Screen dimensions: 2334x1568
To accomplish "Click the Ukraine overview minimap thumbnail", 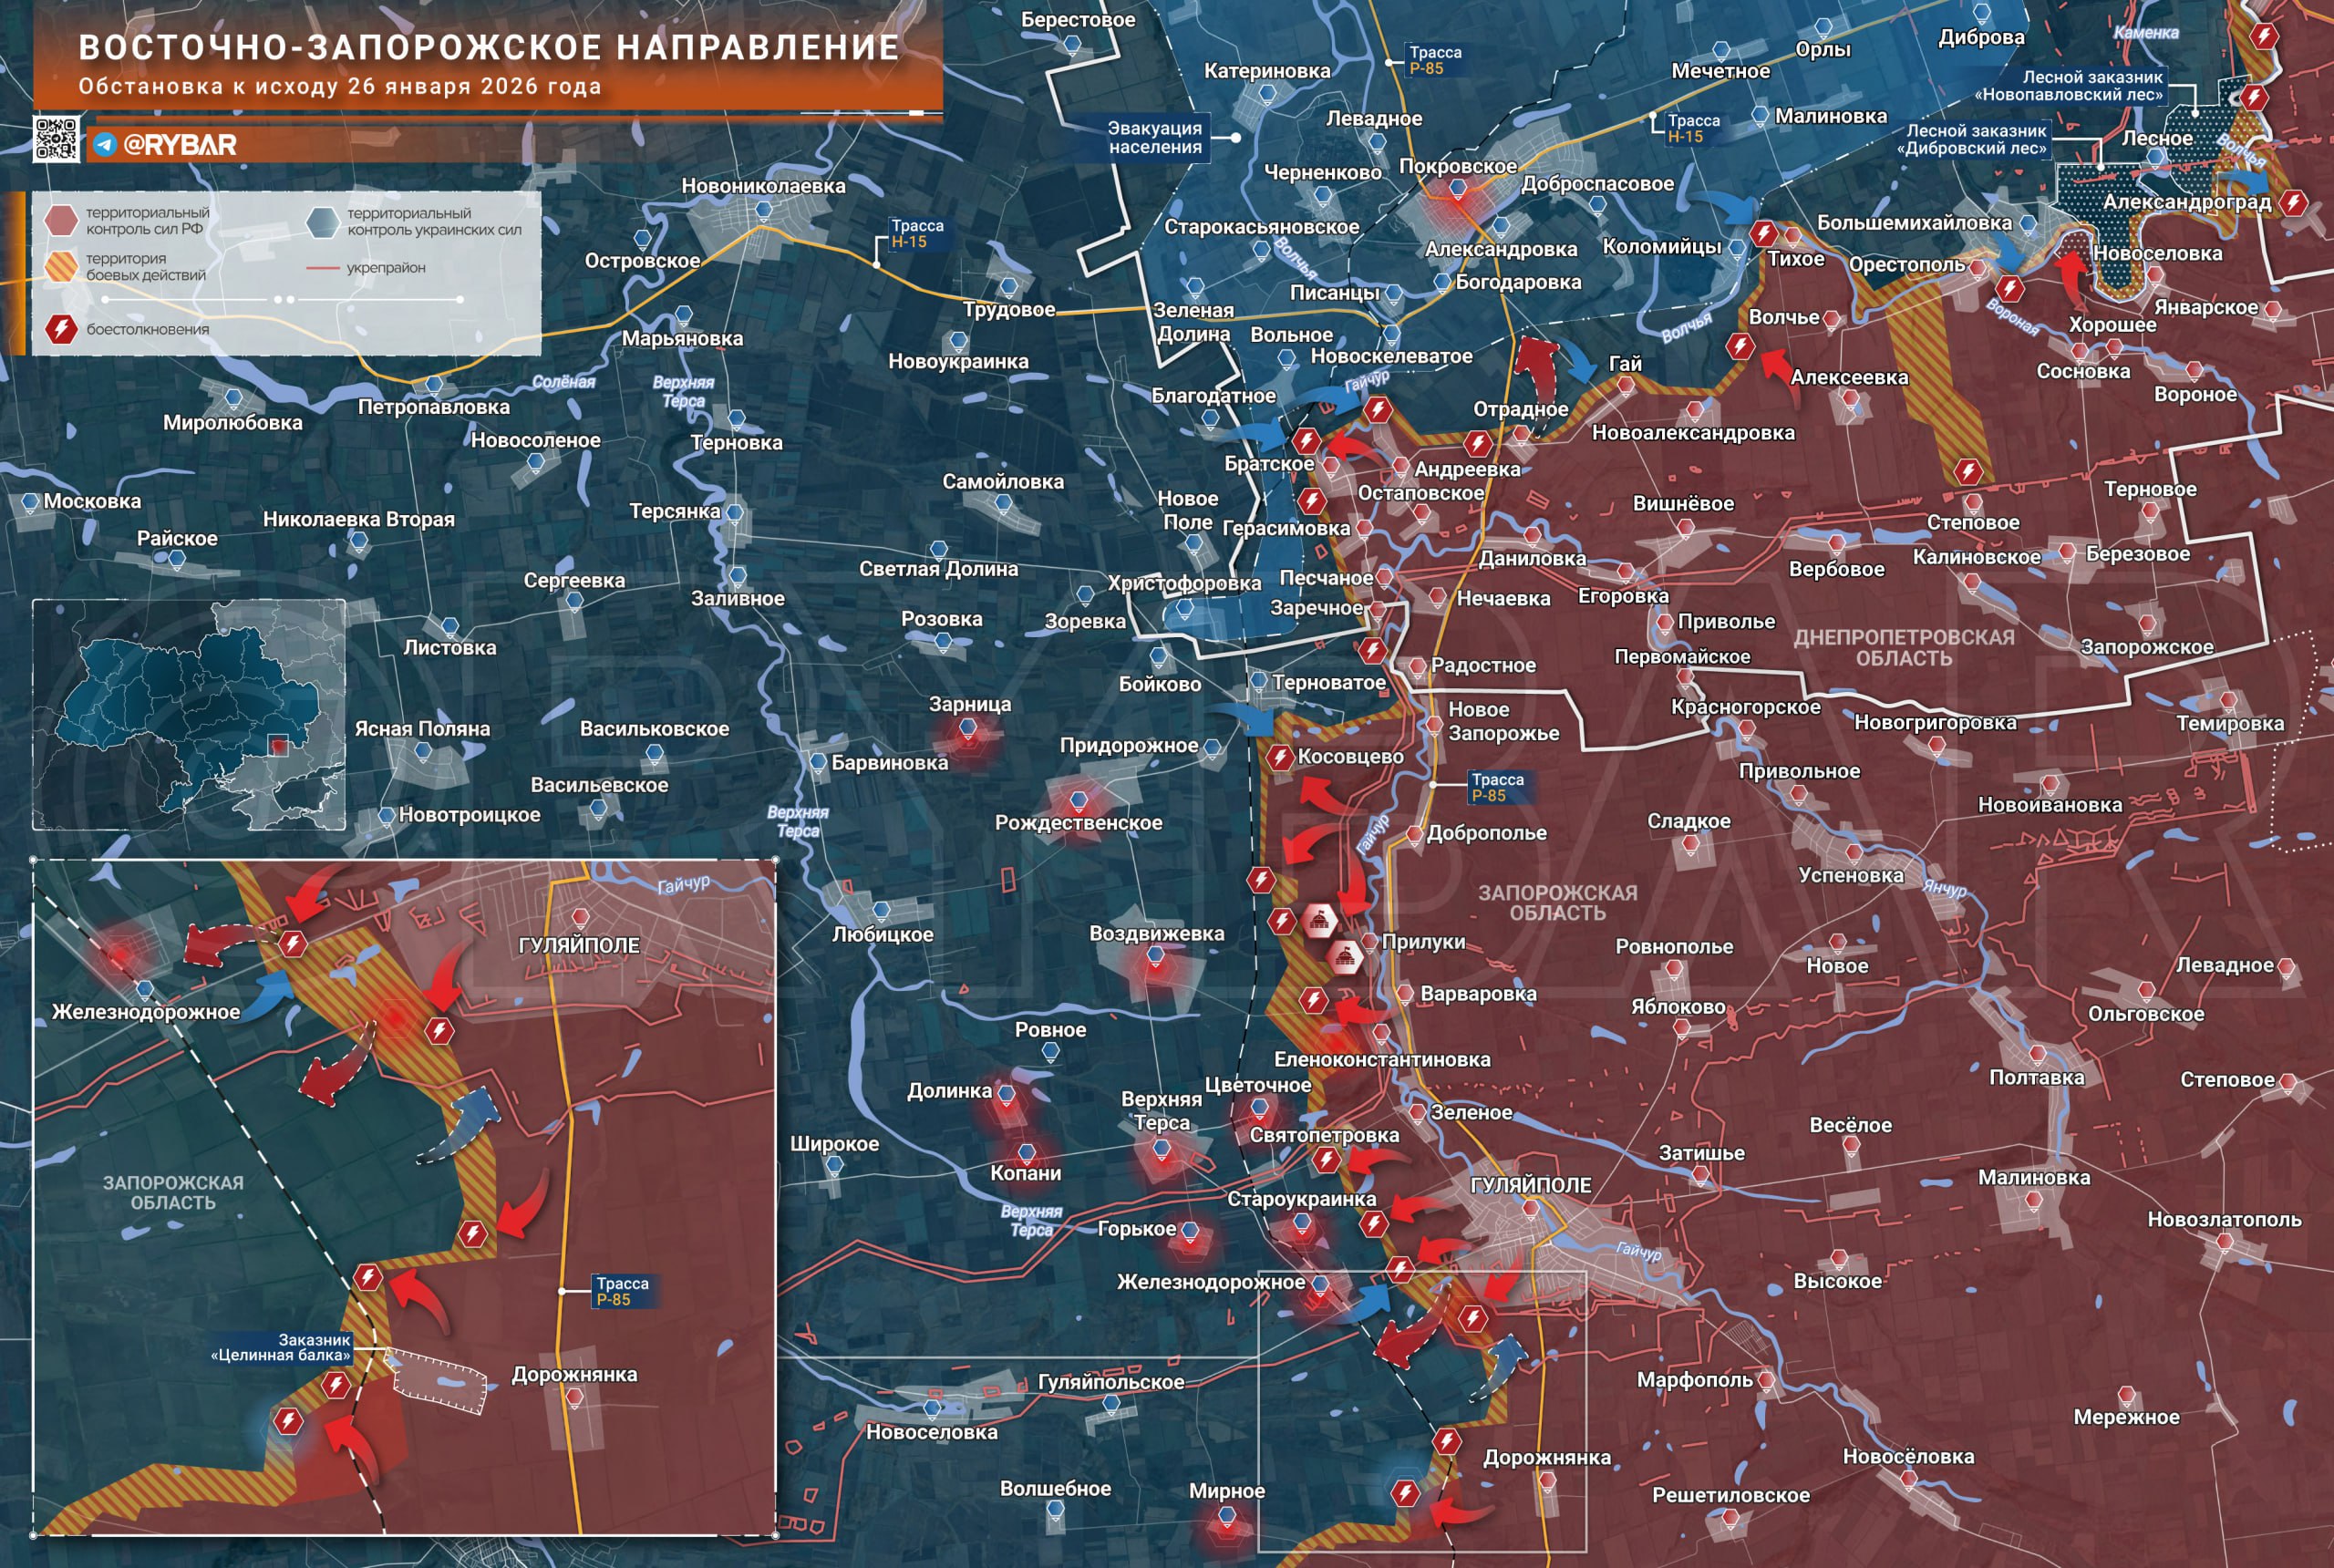I will [189, 715].
